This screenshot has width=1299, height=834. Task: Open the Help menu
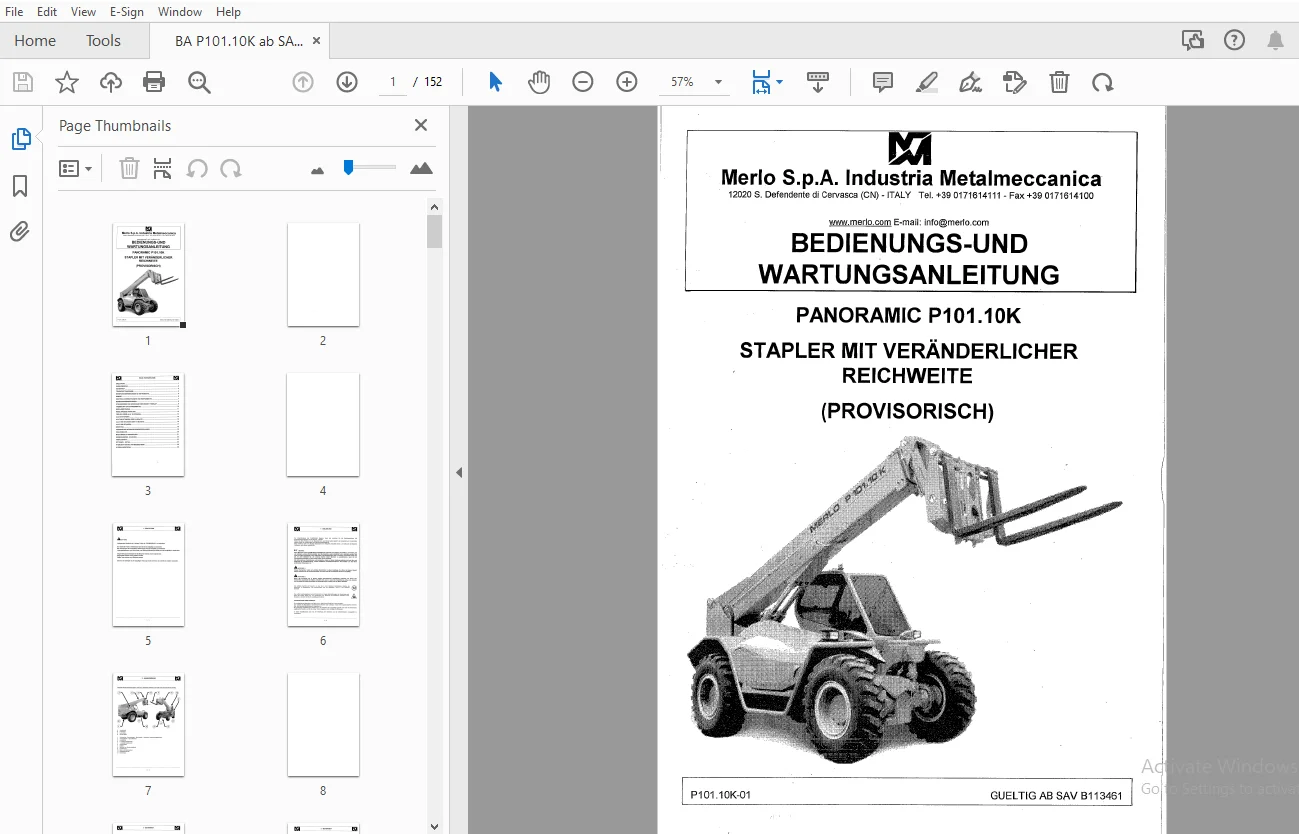(x=228, y=12)
